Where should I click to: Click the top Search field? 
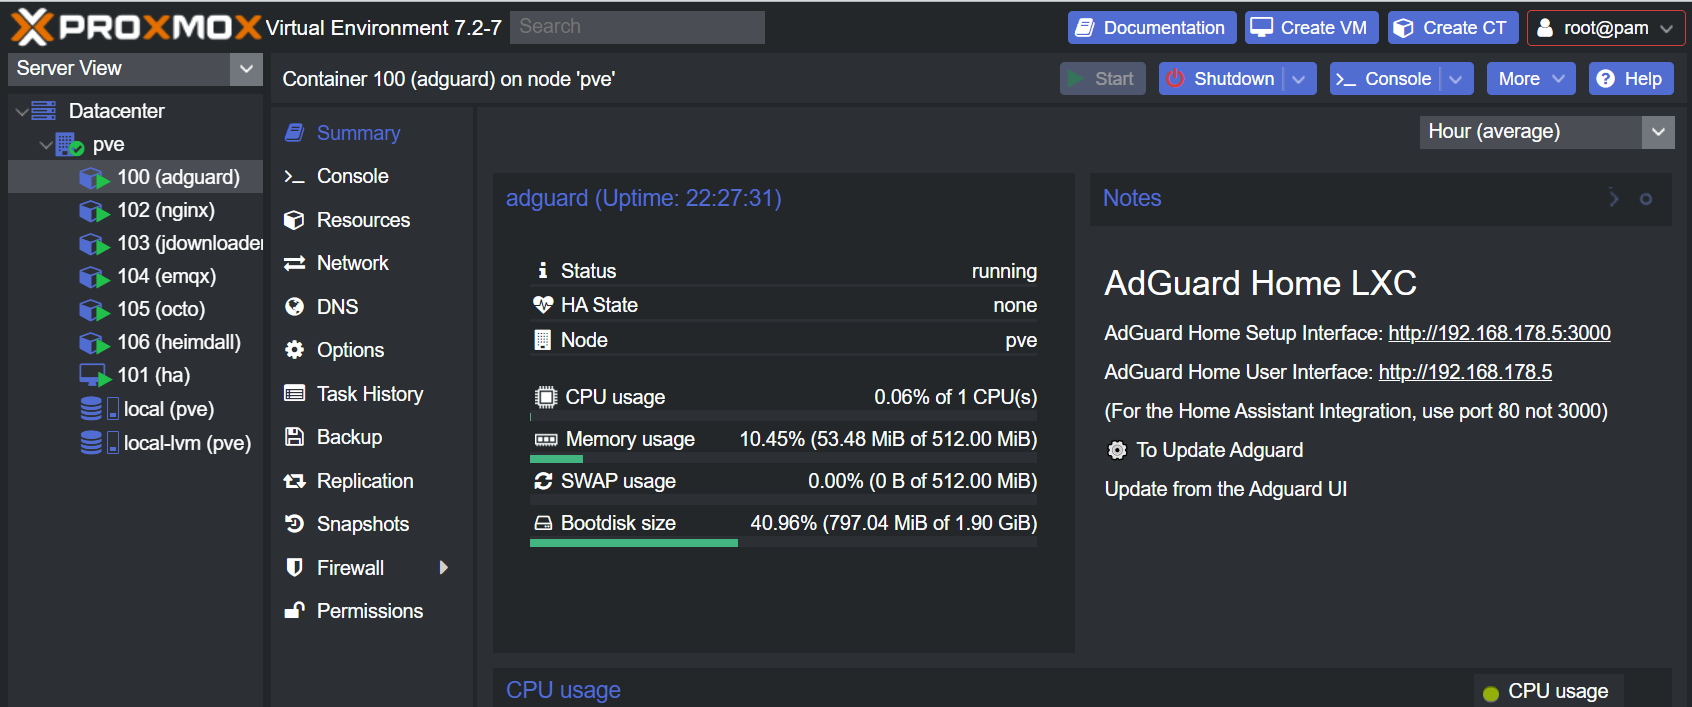pyautogui.click(x=637, y=27)
